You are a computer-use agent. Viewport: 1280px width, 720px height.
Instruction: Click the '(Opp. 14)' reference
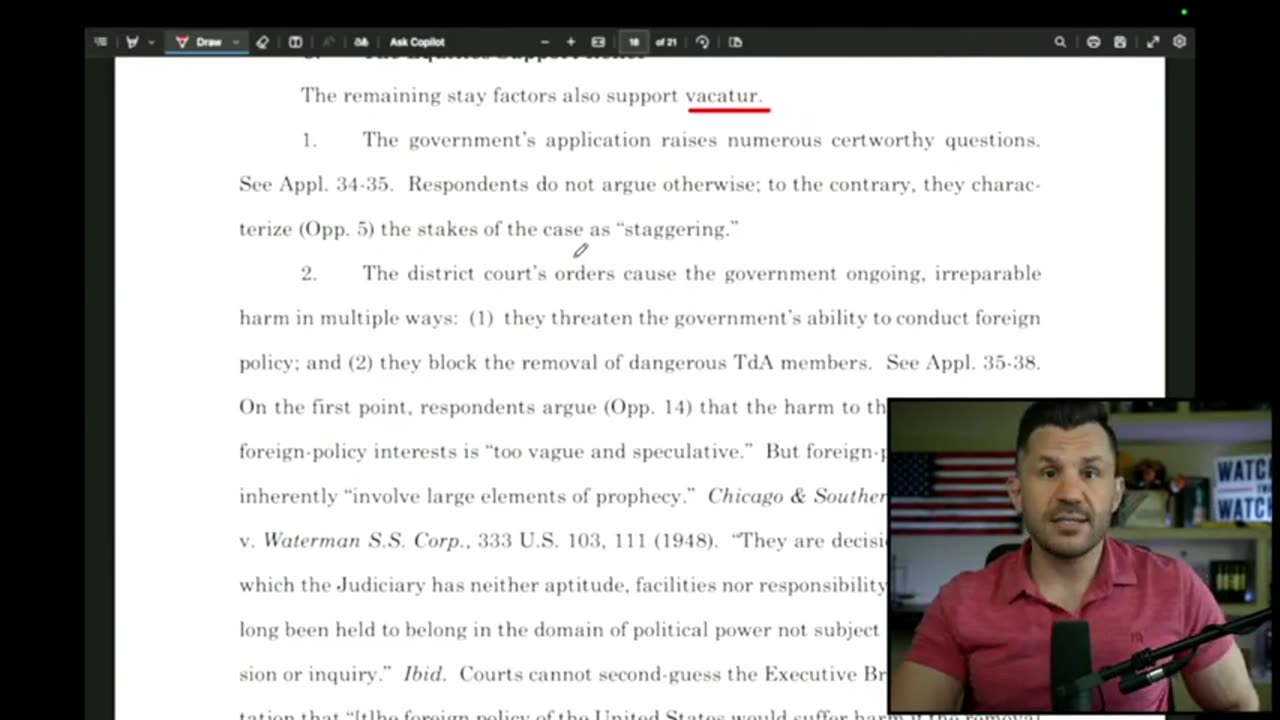click(646, 407)
